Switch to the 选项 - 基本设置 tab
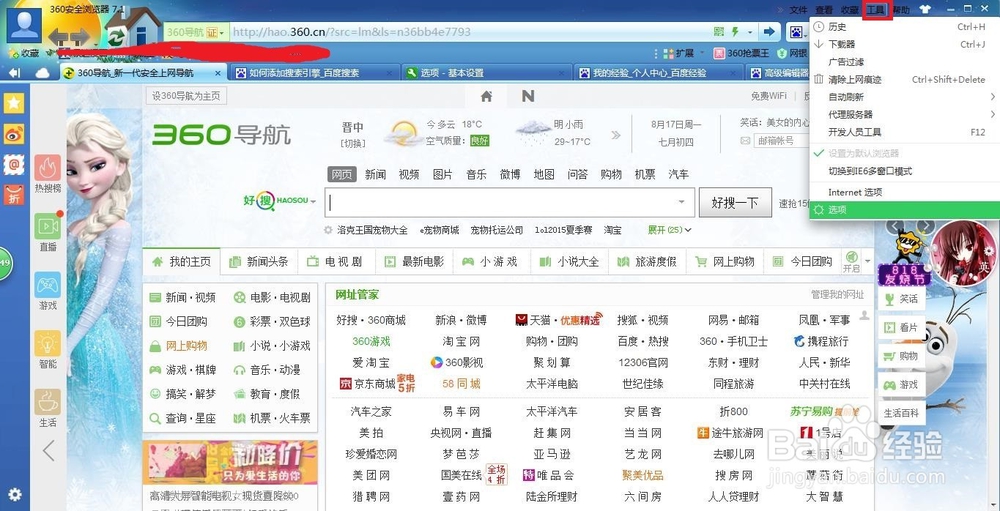 (485, 73)
